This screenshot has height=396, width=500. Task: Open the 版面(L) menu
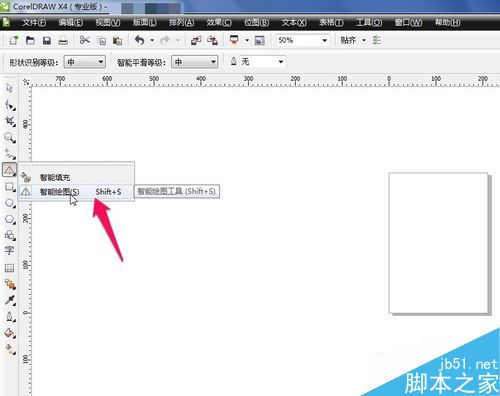(x=145, y=23)
